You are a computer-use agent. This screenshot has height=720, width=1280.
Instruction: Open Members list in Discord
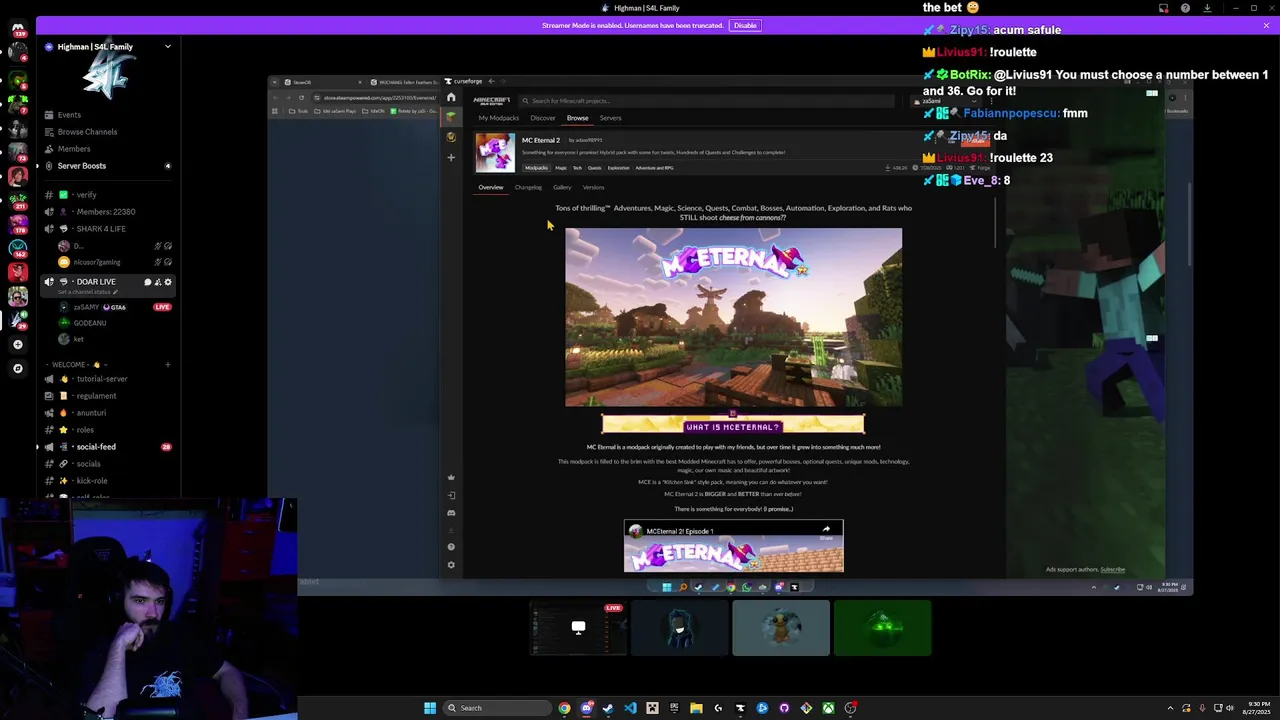pyautogui.click(x=109, y=149)
